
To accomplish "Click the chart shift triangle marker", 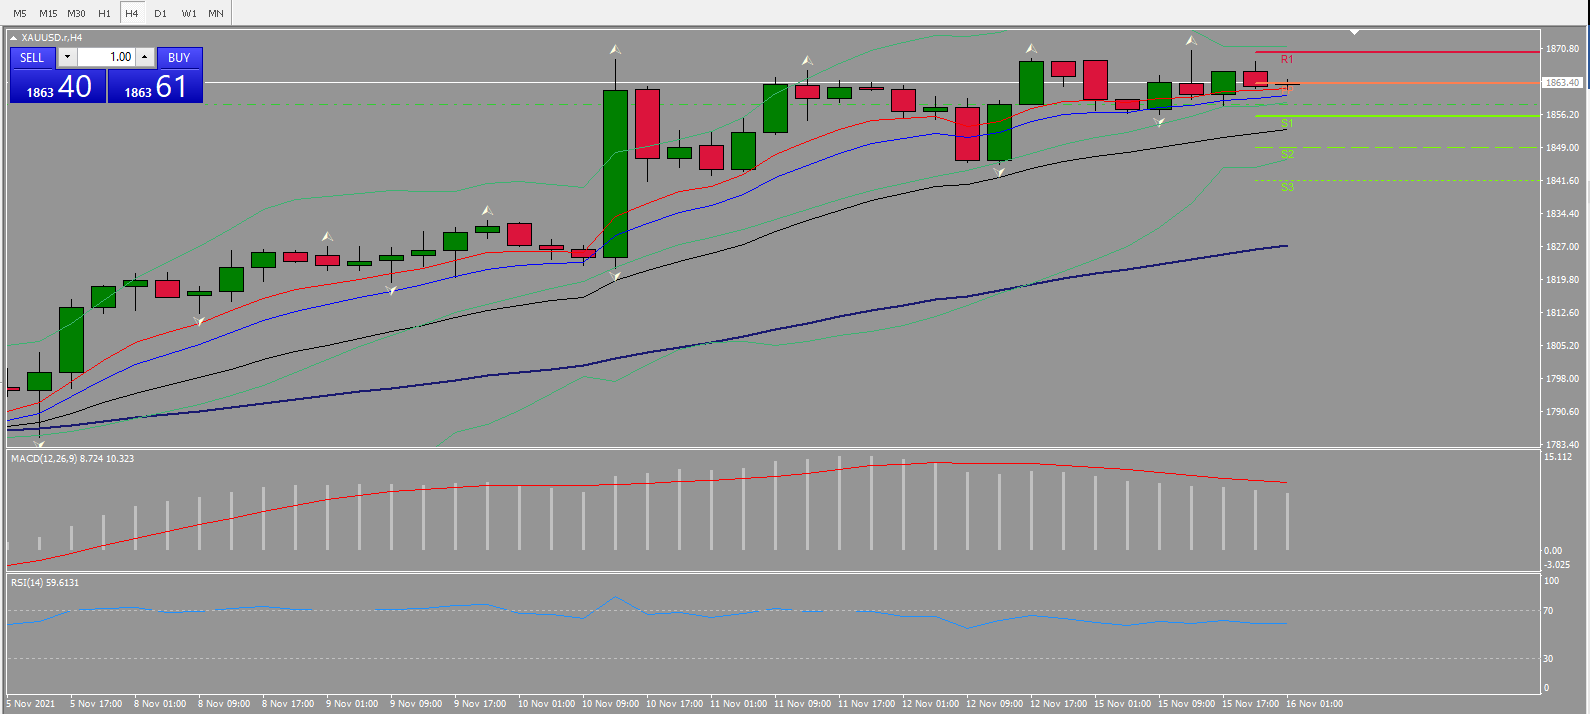I will tap(1354, 32).
